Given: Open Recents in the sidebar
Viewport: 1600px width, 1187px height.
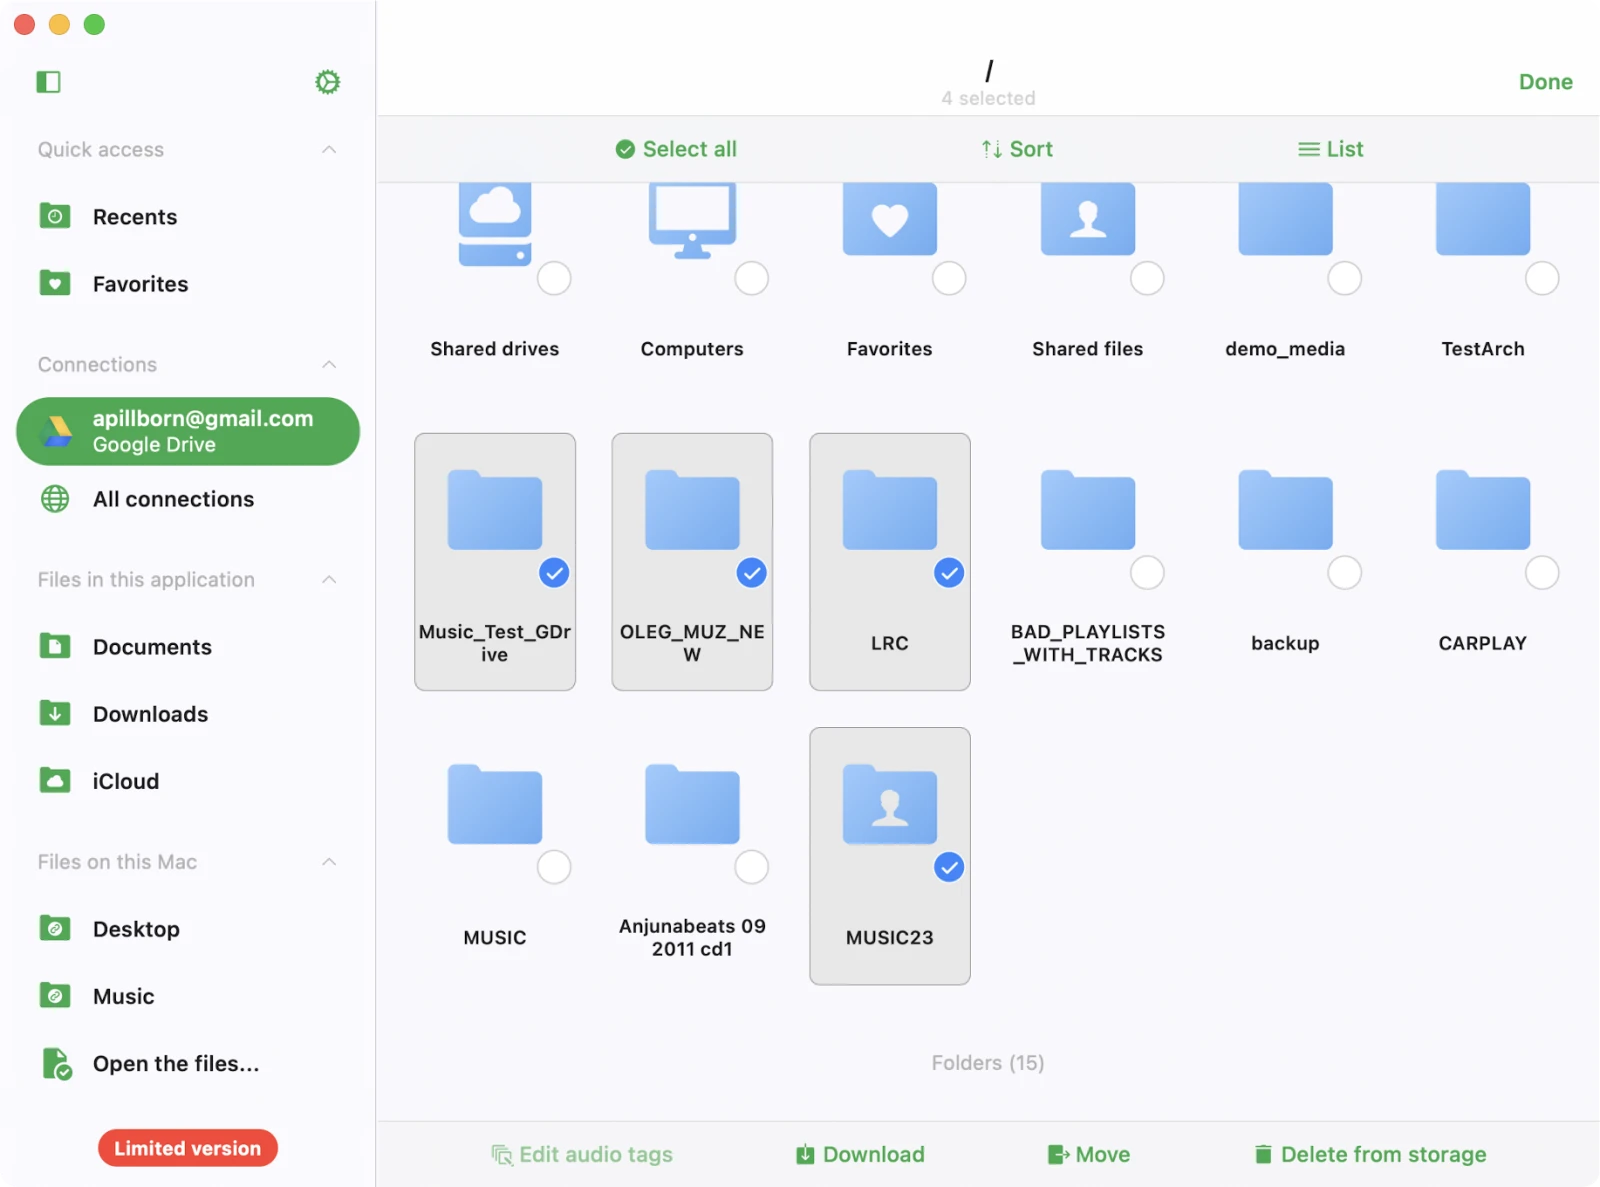Looking at the screenshot, I should (135, 217).
